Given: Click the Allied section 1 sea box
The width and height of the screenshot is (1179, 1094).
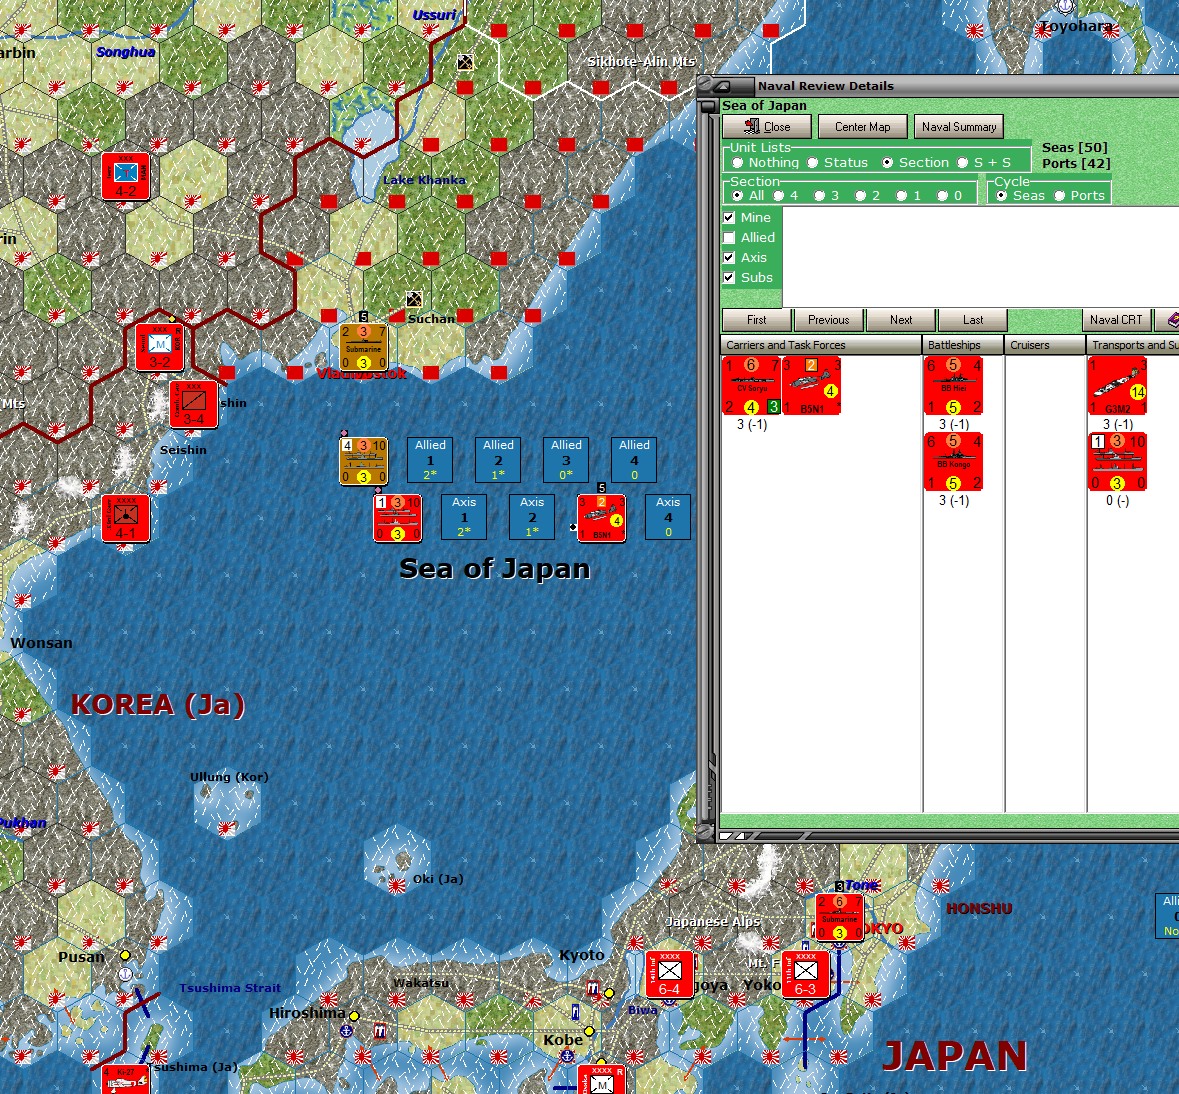Looking at the screenshot, I should [430, 459].
